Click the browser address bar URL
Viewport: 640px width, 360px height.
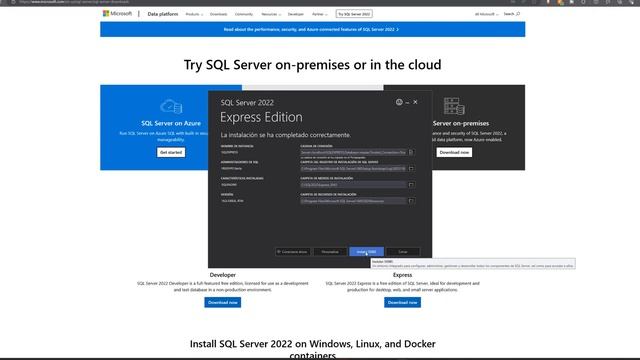tap(74, 2)
